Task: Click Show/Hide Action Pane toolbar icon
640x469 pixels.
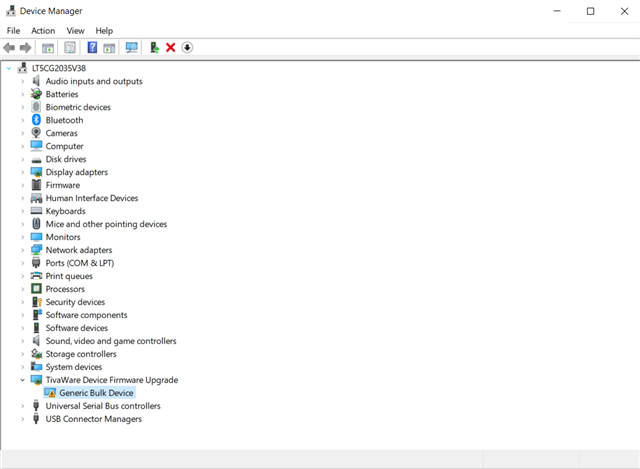Action: 109,48
